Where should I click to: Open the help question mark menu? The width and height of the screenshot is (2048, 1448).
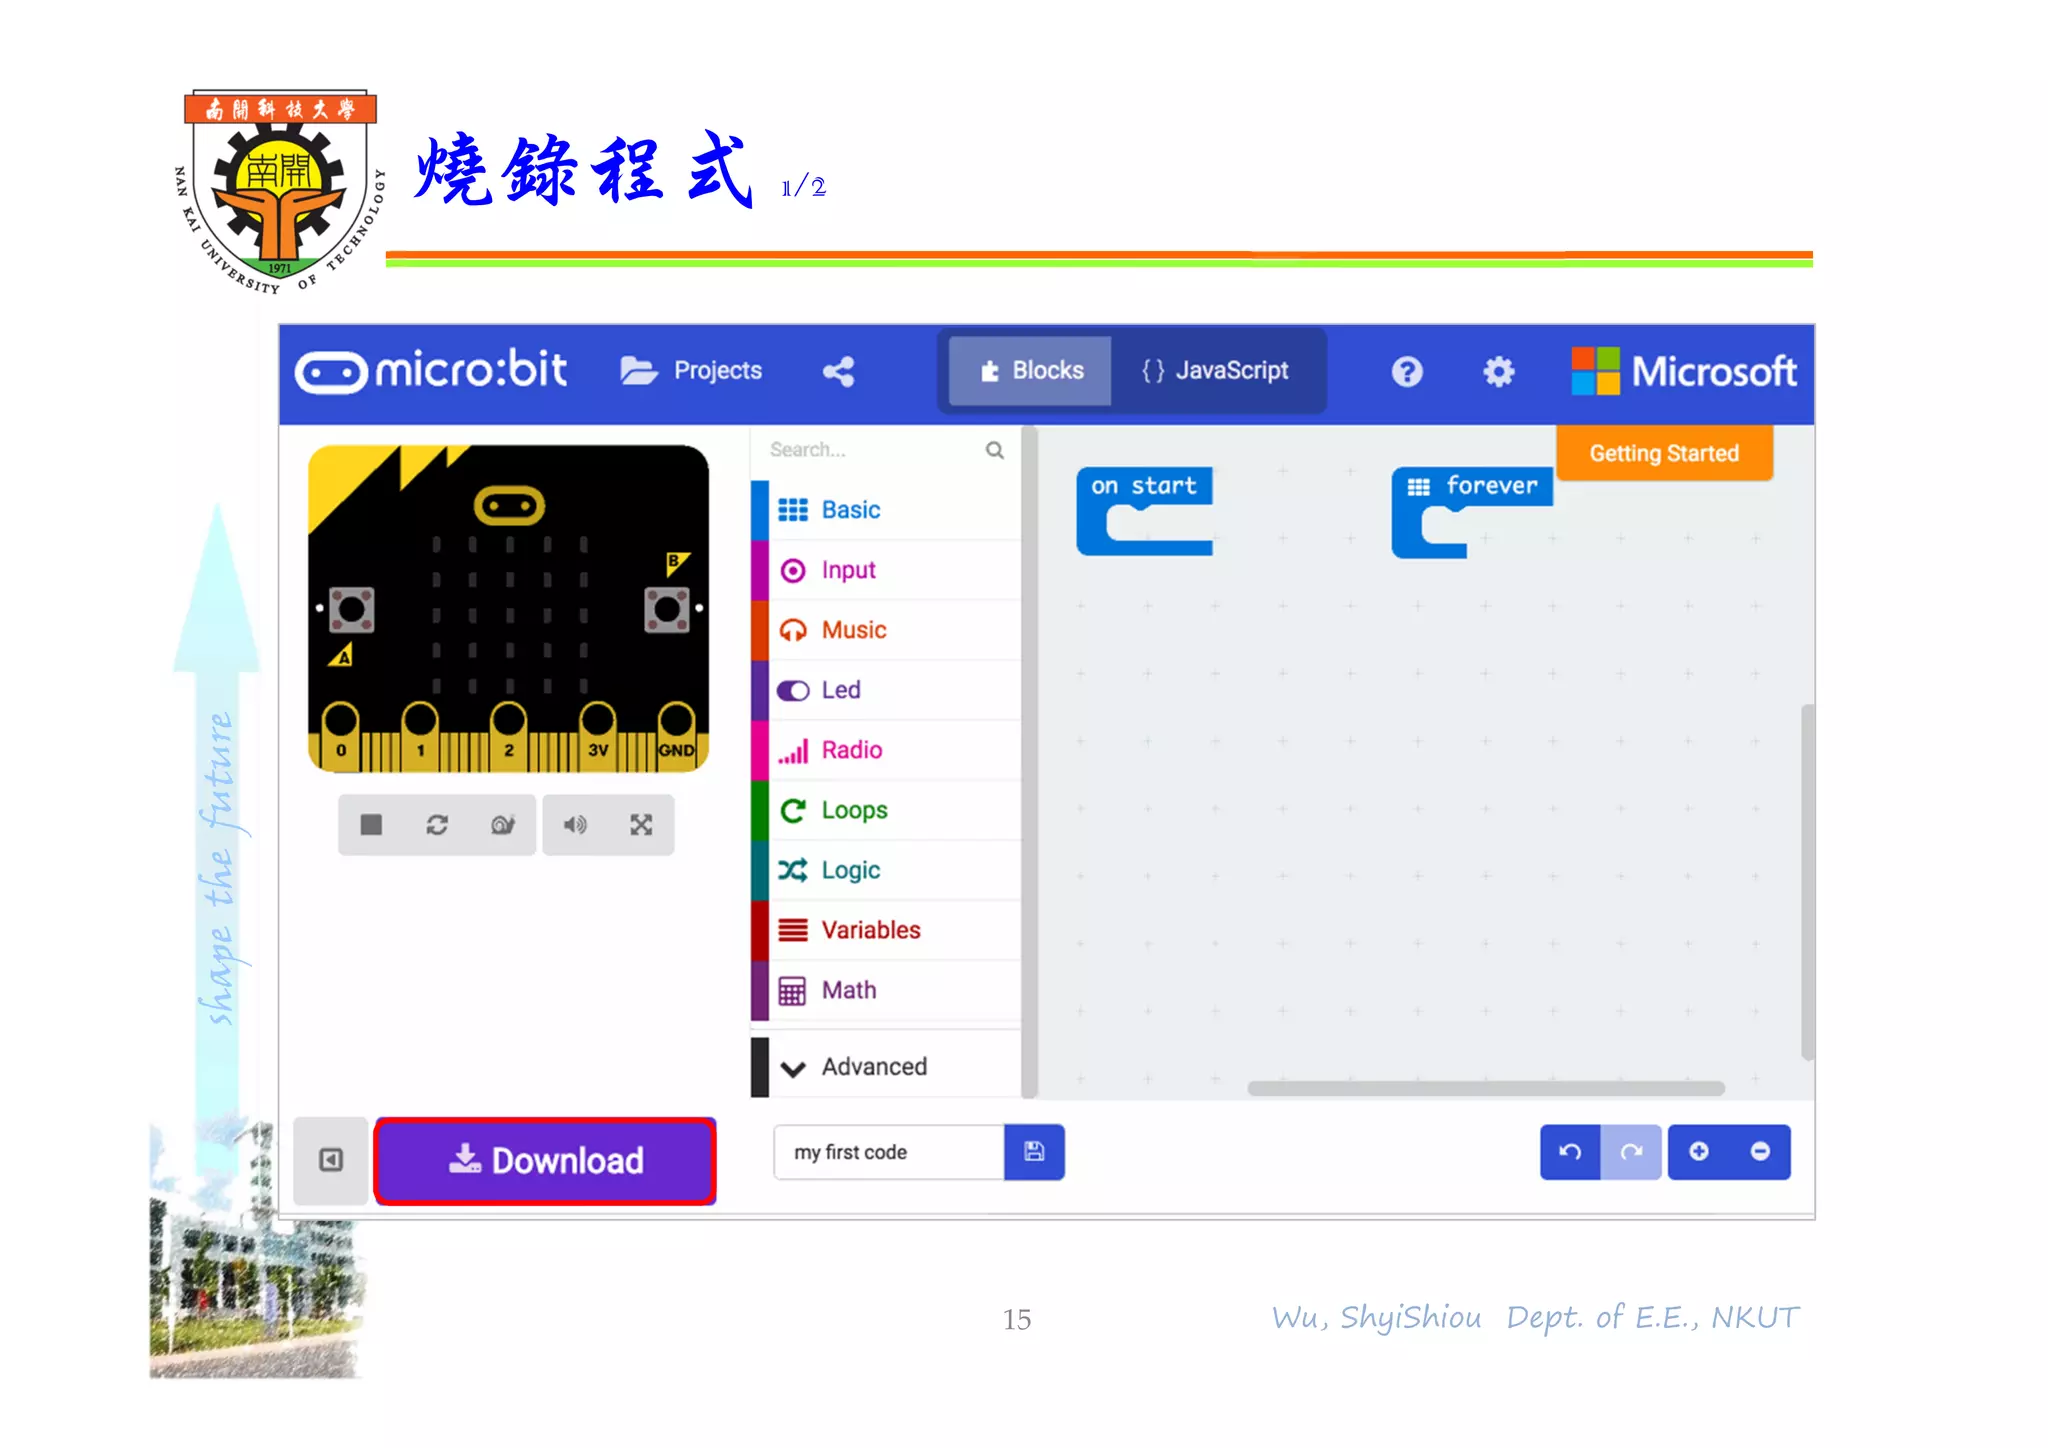click(1406, 372)
